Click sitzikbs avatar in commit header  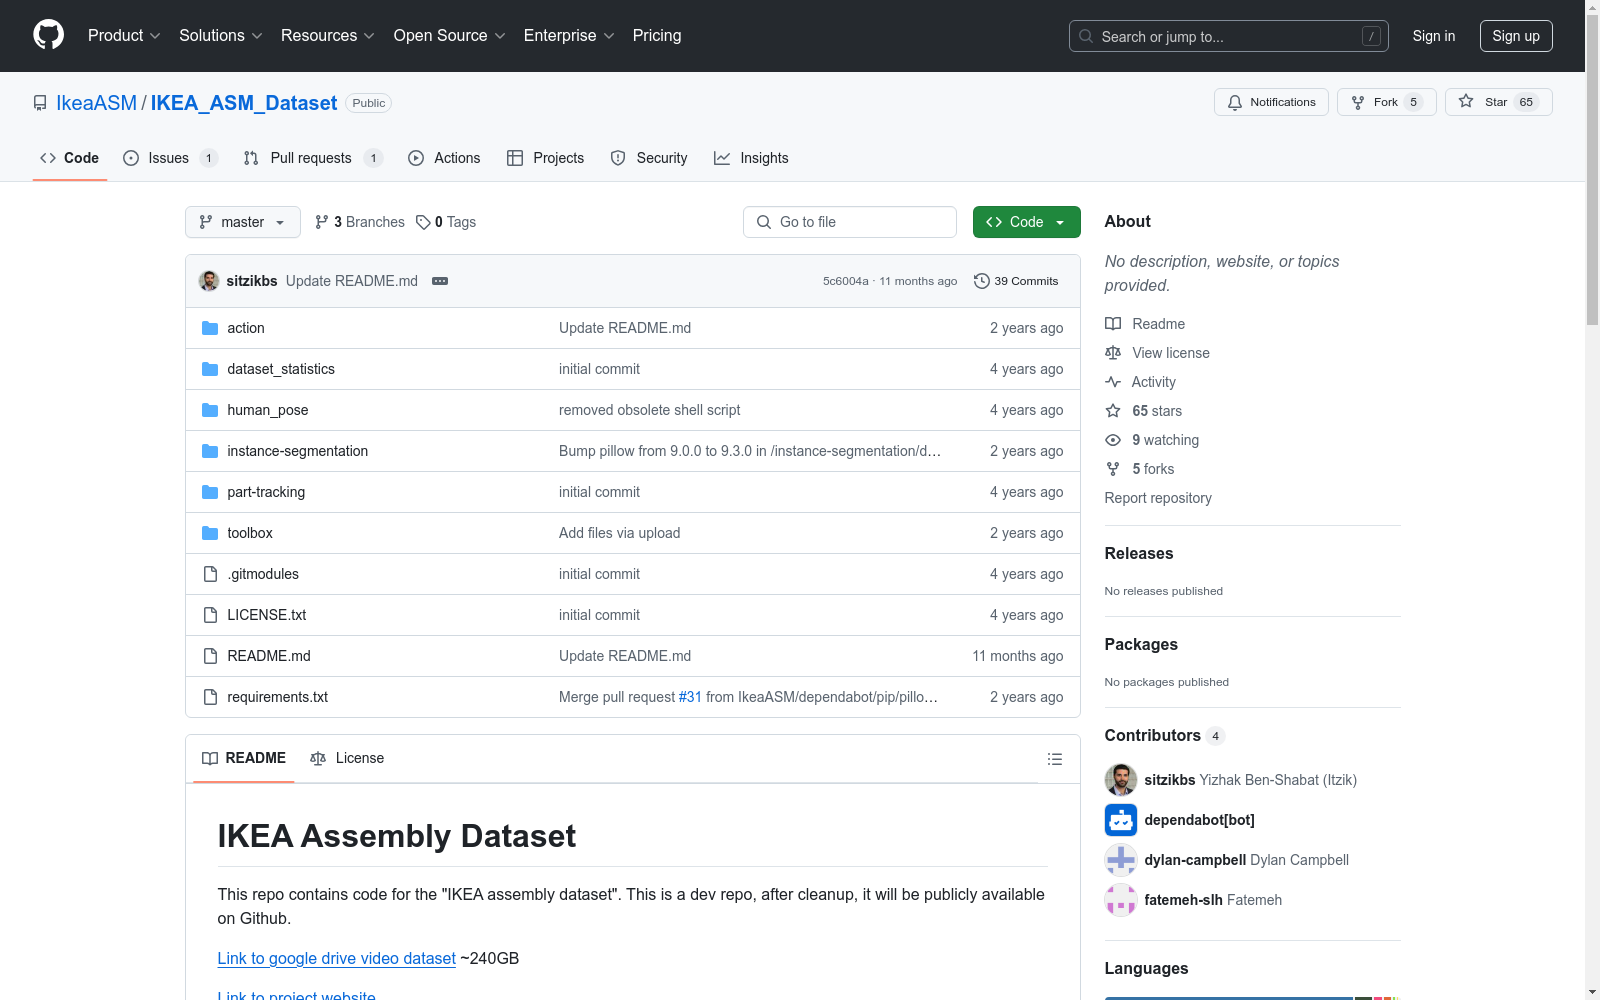coord(209,281)
